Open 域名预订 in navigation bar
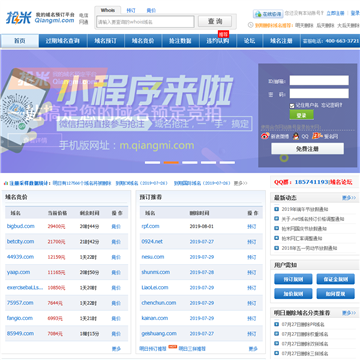This screenshot has height=360, width=360. [106, 41]
